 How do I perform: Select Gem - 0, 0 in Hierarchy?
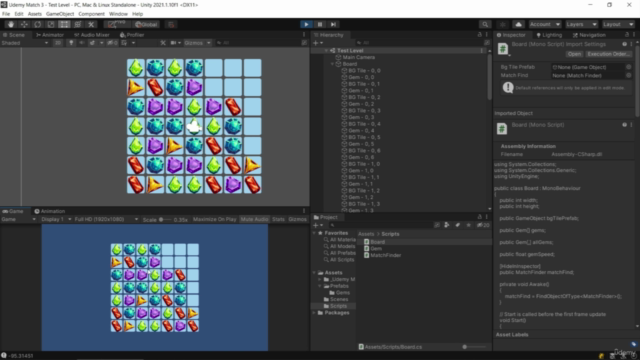[x=361, y=77]
